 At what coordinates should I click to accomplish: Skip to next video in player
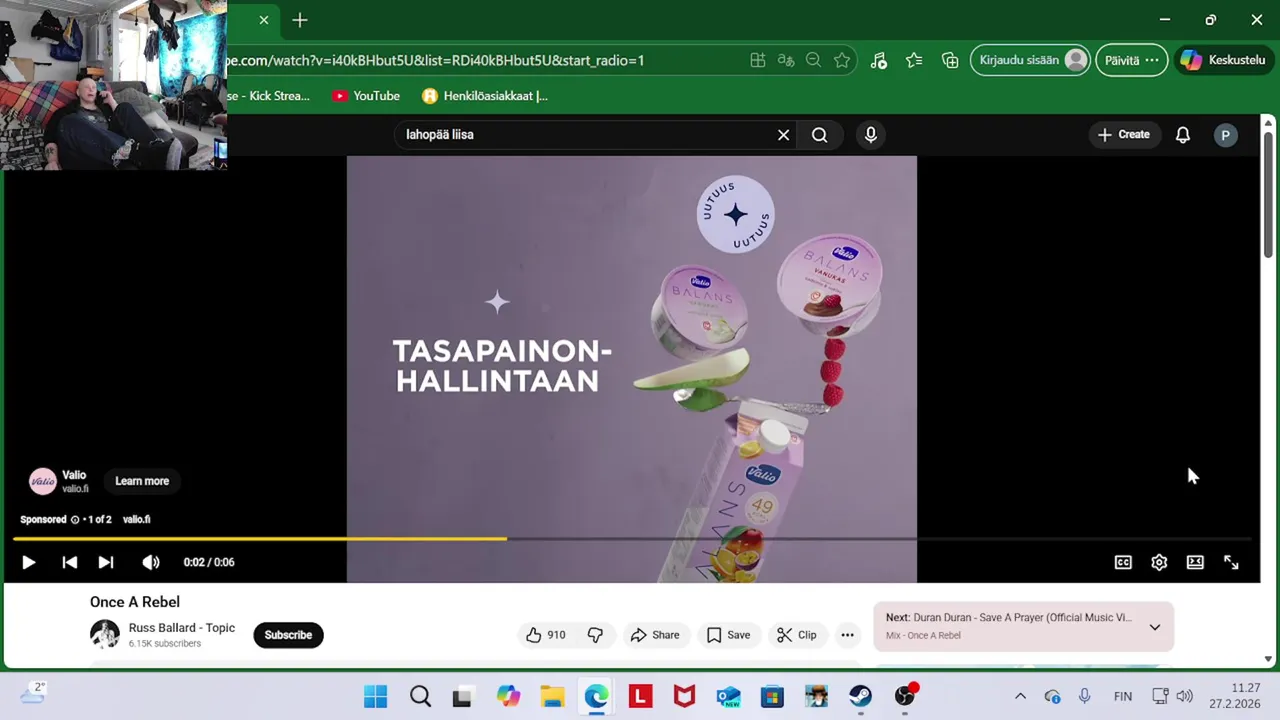106,562
